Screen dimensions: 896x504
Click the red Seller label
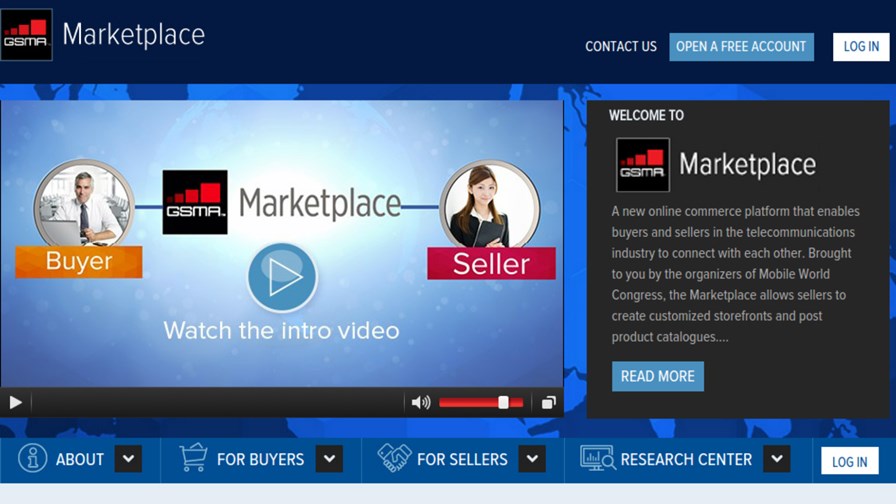point(491,263)
